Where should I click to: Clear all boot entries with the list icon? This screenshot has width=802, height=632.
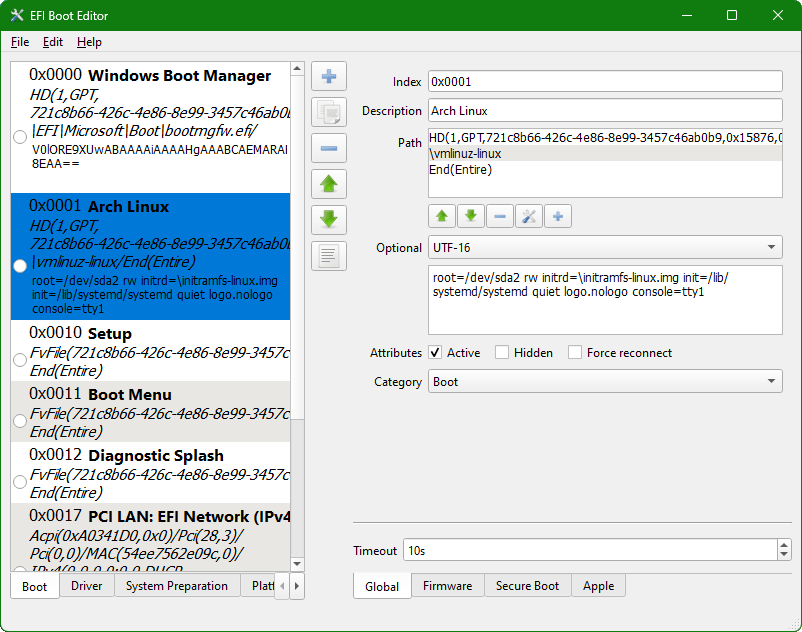[x=328, y=256]
